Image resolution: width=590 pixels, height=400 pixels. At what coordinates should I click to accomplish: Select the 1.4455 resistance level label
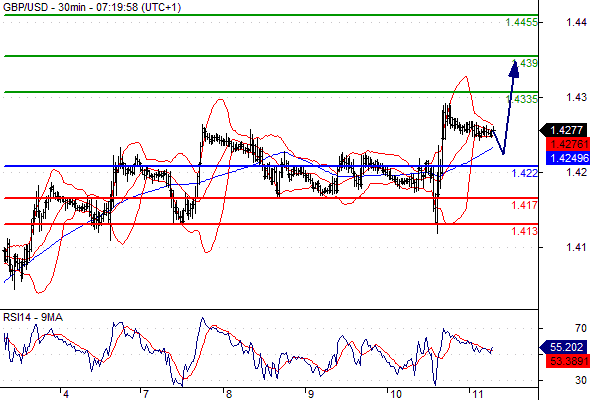522,23
